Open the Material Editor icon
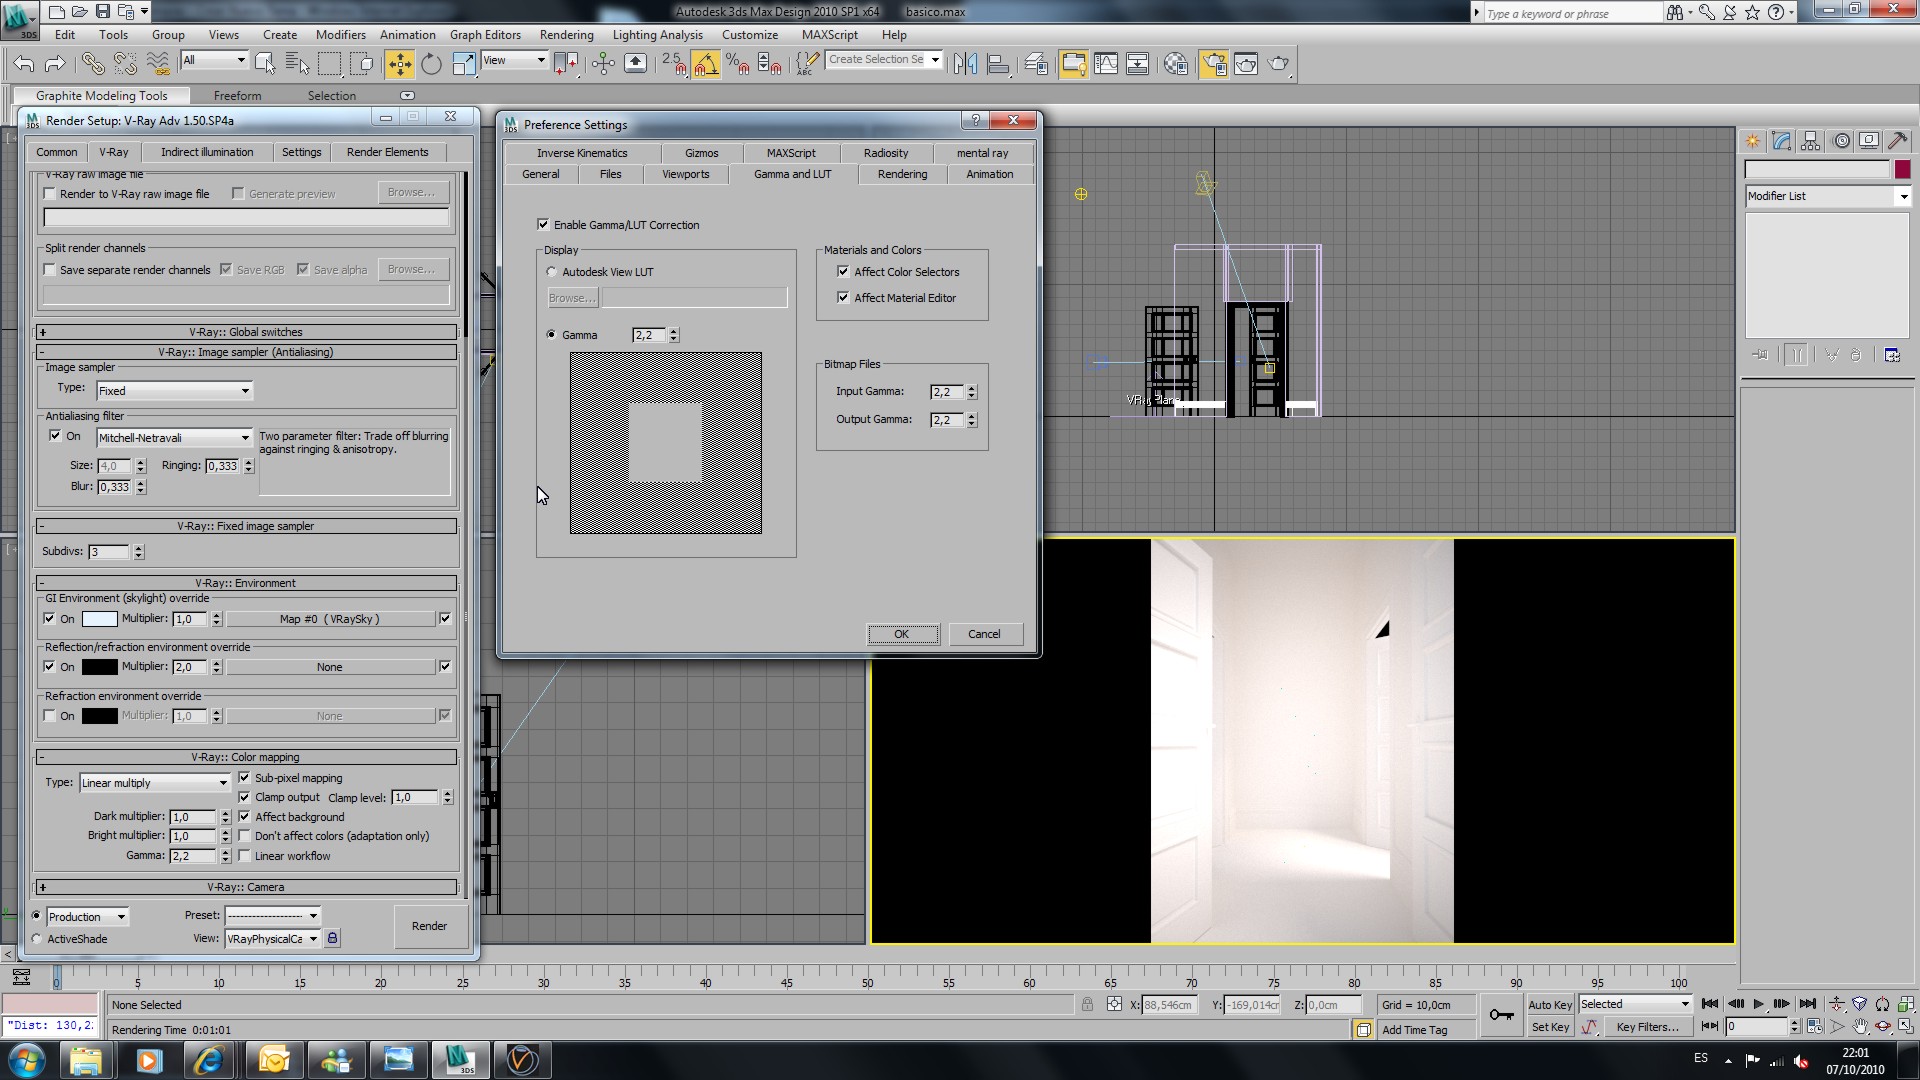 pyautogui.click(x=1176, y=64)
